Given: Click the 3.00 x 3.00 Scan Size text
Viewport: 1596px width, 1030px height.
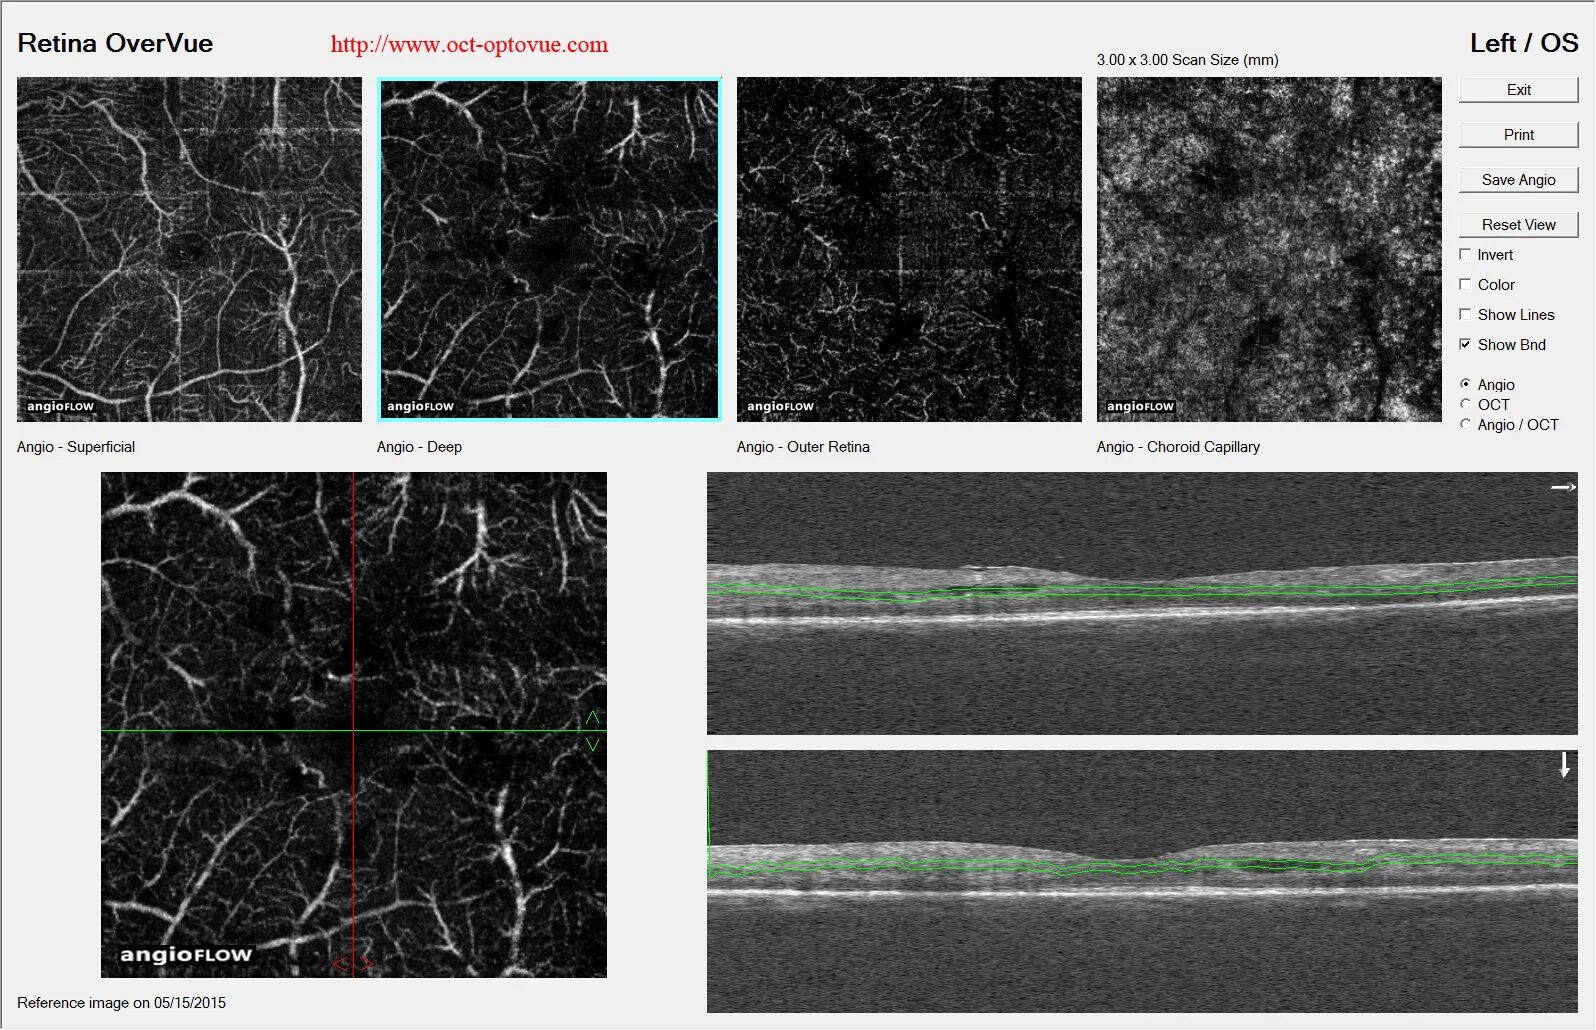Looking at the screenshot, I should point(1187,60).
